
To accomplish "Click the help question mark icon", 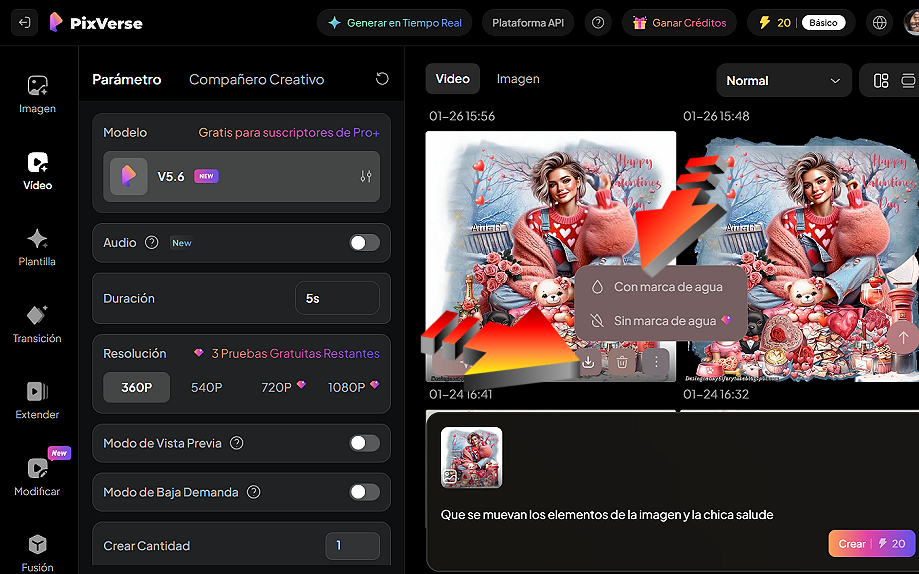I will 598,23.
